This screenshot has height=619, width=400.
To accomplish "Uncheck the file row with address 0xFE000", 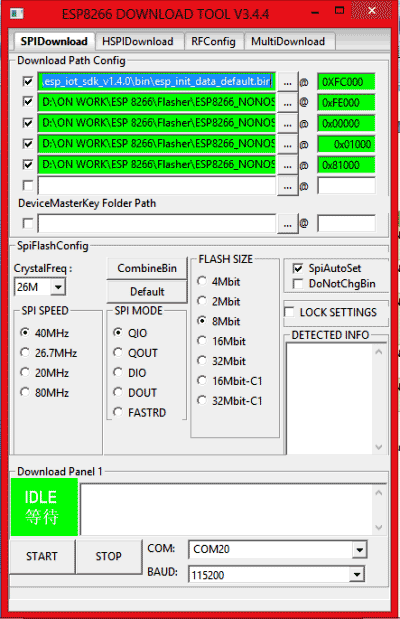I will point(28,102).
